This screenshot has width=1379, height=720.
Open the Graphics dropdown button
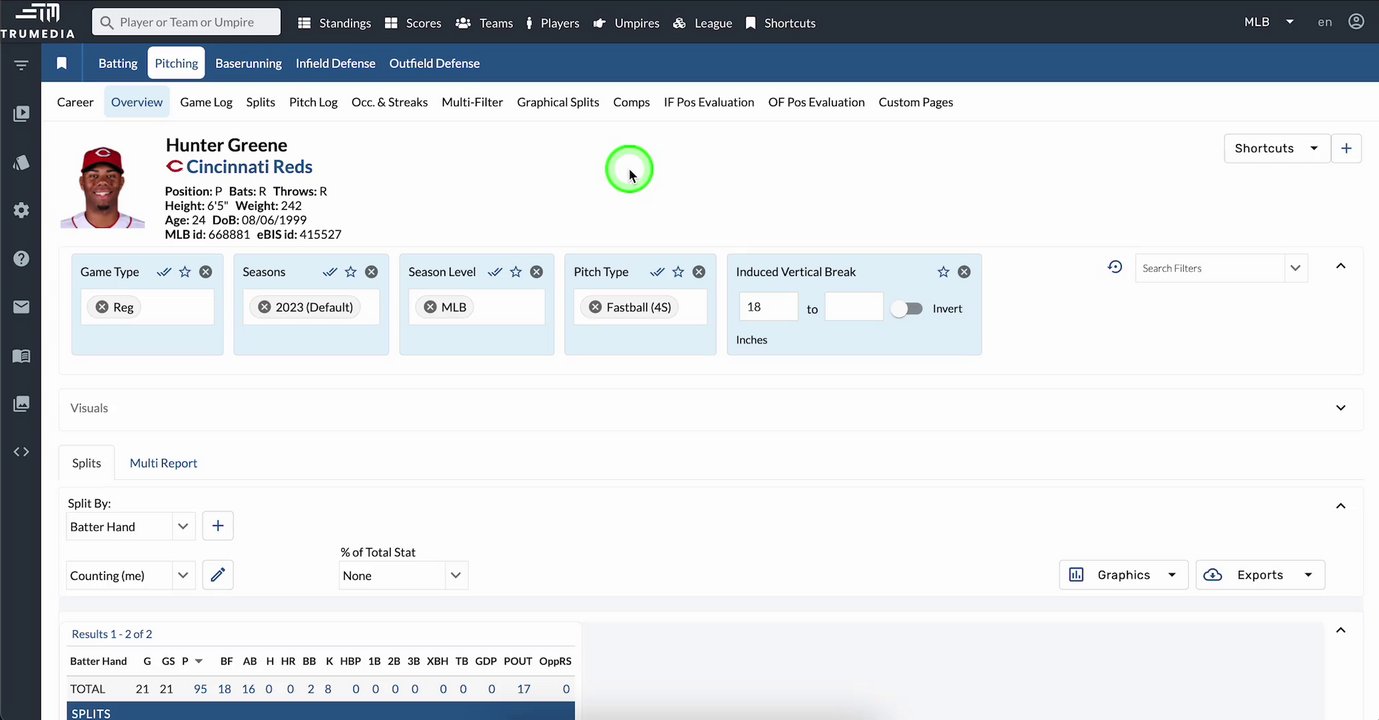click(x=1124, y=575)
